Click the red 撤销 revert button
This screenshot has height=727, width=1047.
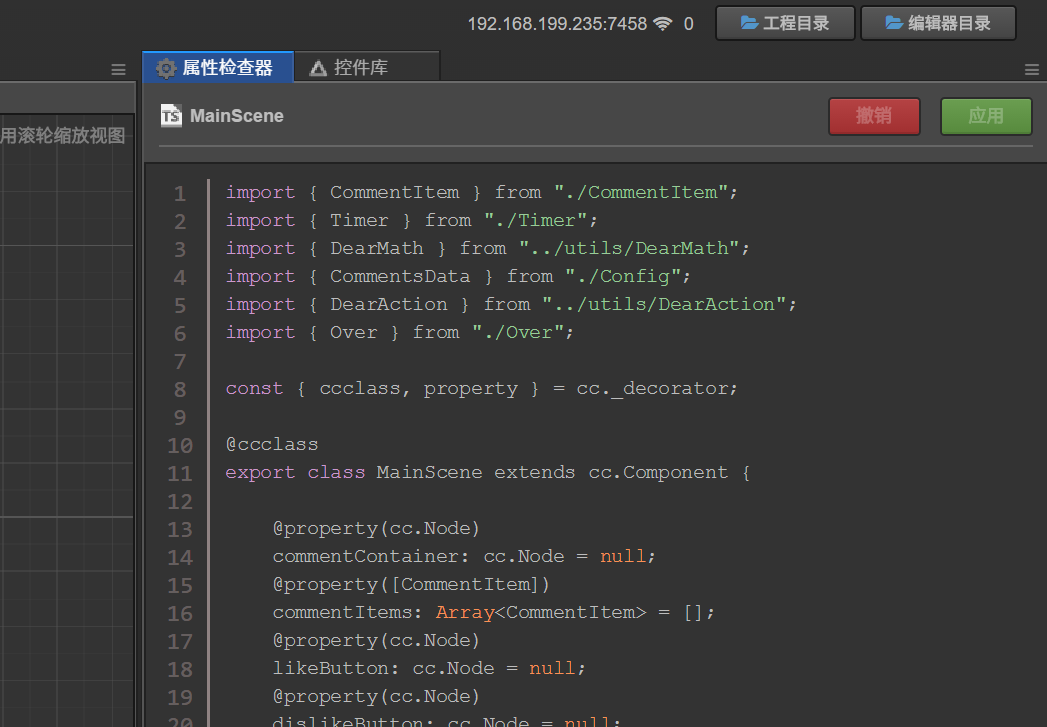(x=874, y=116)
